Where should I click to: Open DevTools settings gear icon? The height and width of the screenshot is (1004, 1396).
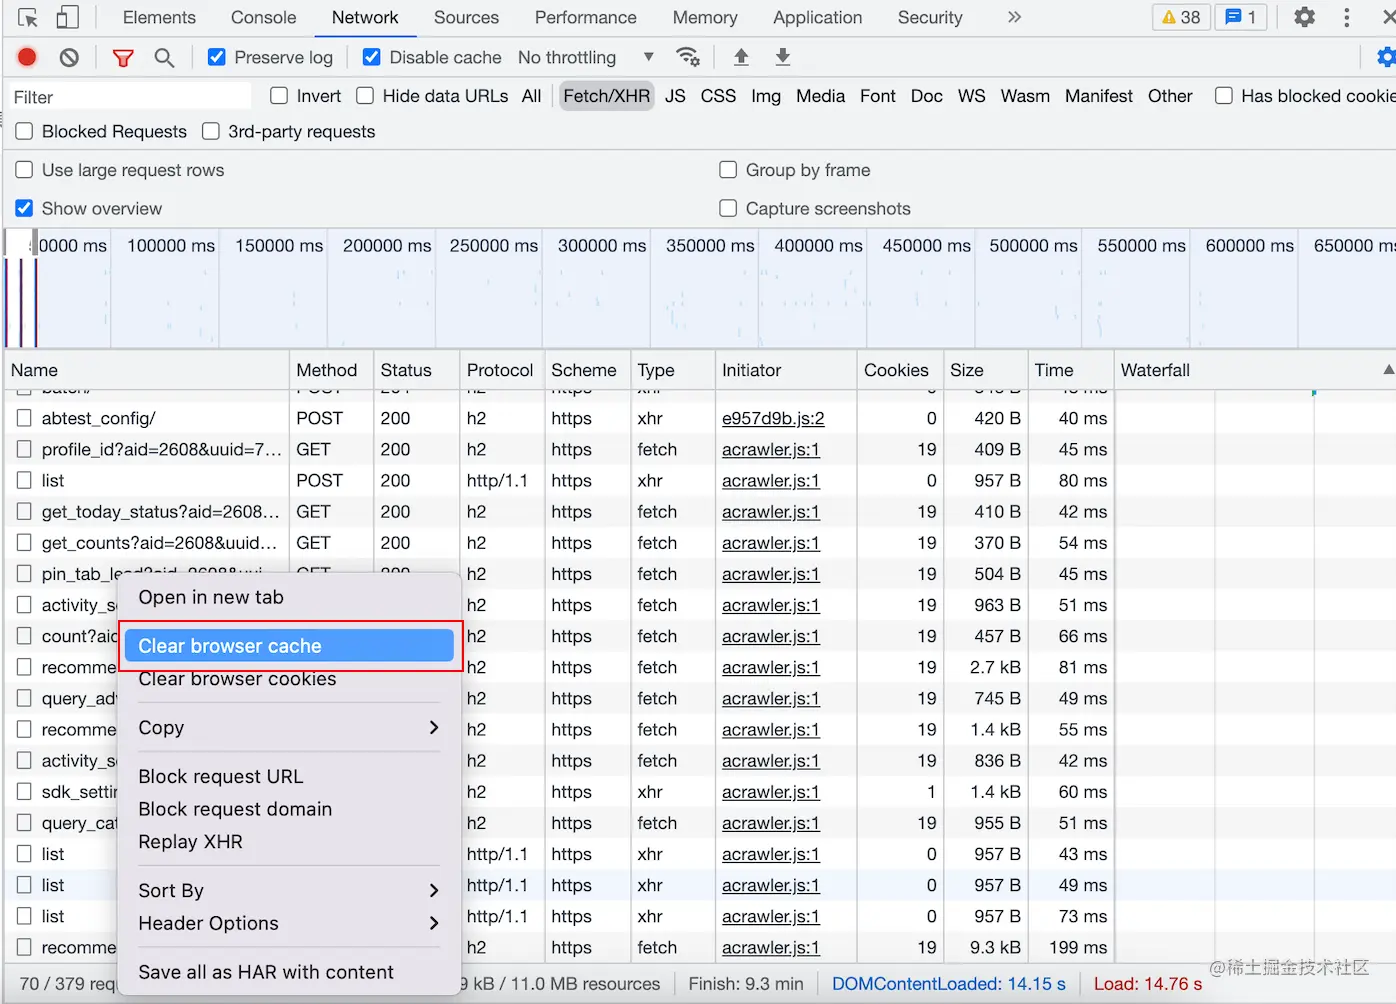point(1304,17)
